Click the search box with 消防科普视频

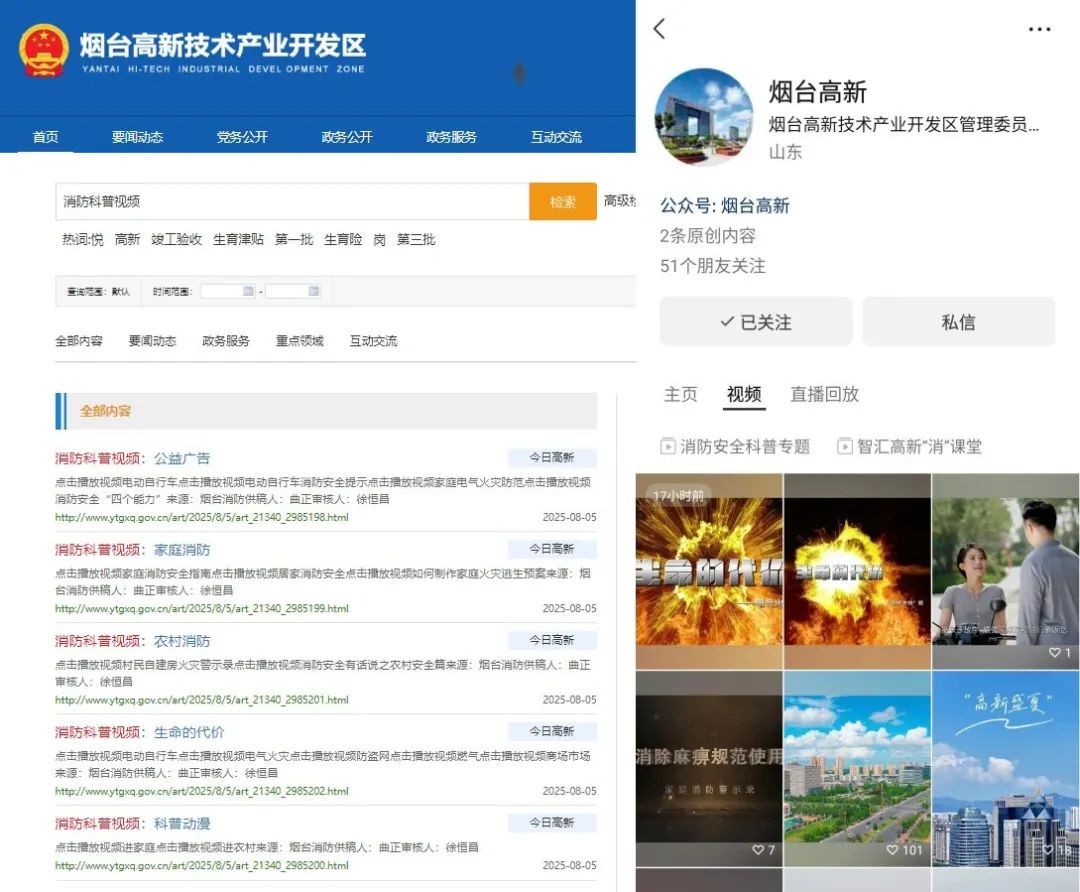click(292, 201)
